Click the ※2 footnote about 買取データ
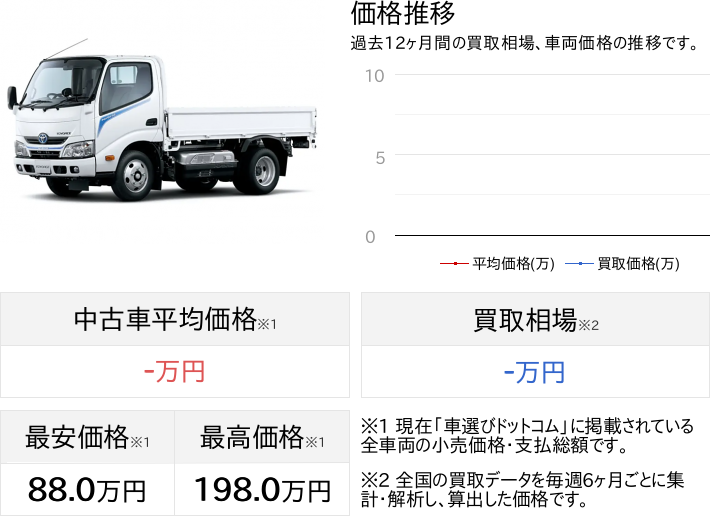The height and width of the screenshot is (516, 710). point(522,489)
